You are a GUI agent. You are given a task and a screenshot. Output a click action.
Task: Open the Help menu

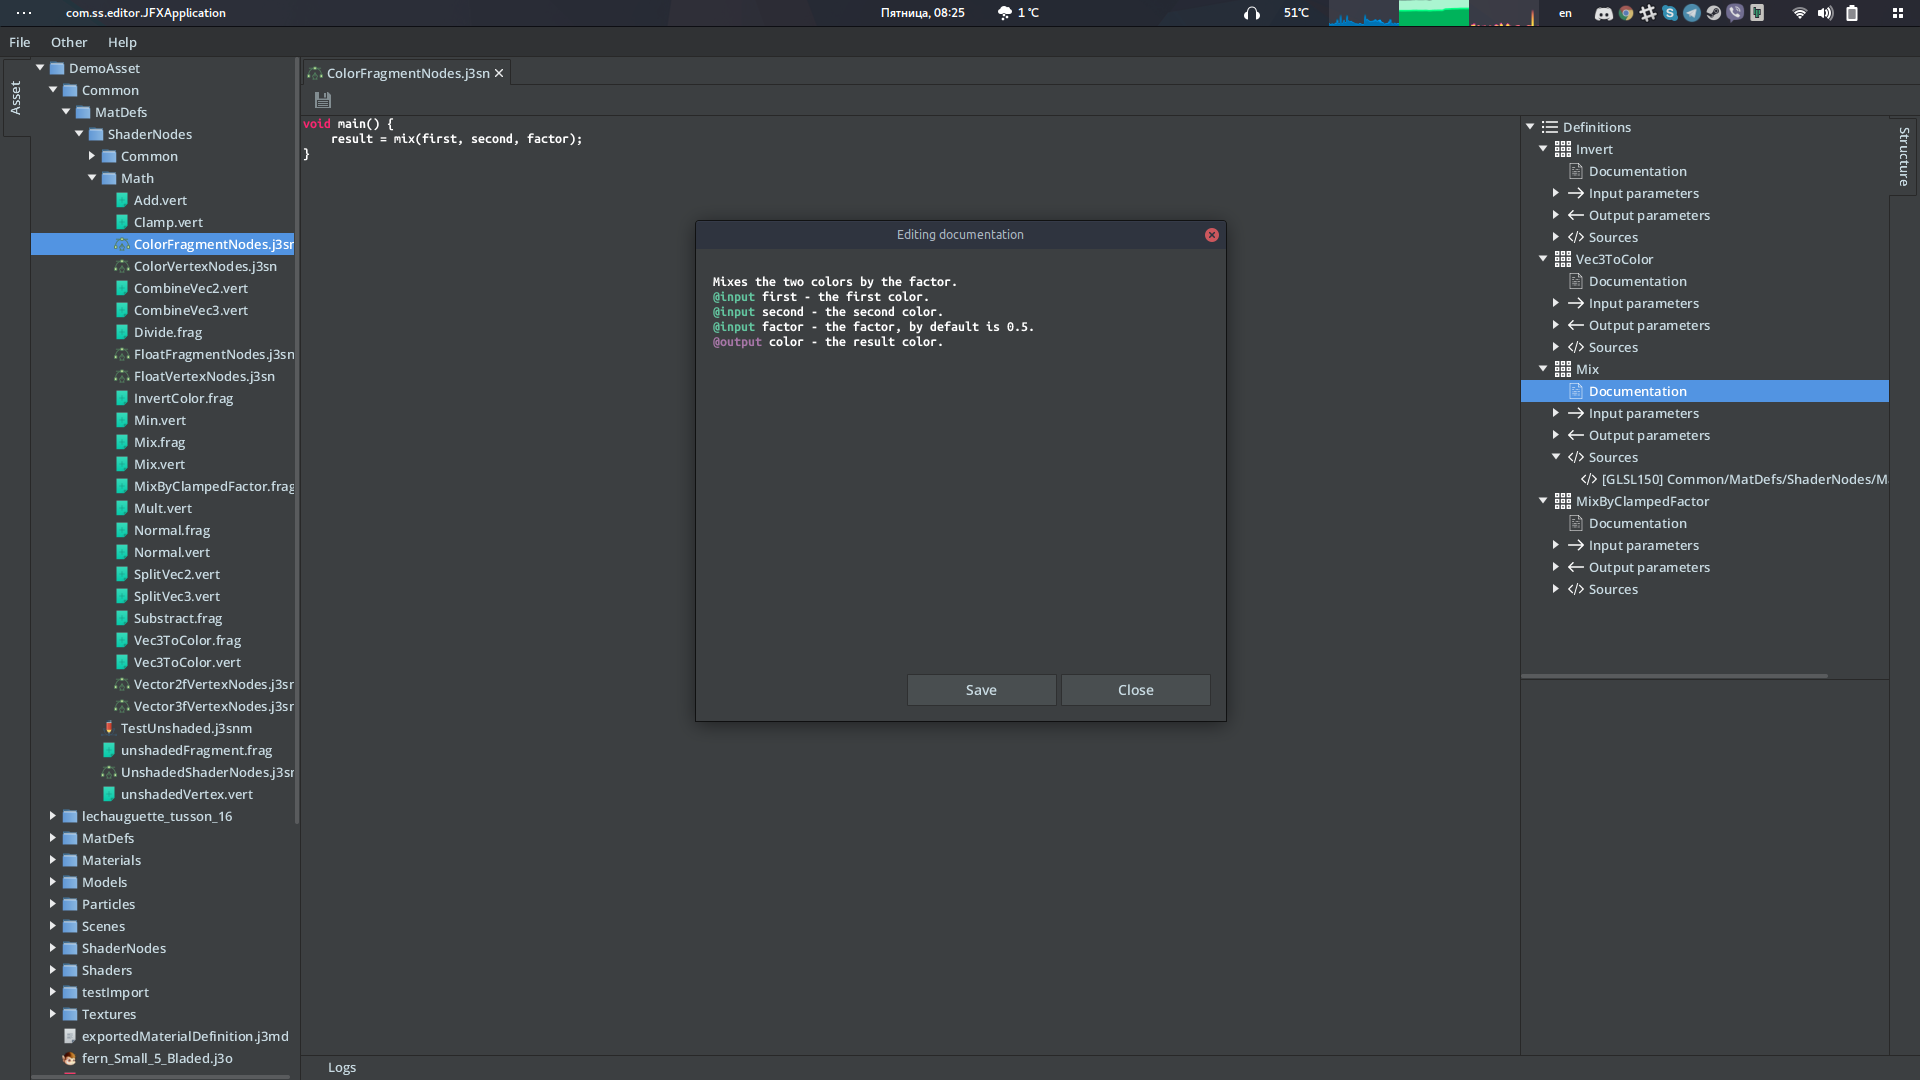[x=122, y=42]
